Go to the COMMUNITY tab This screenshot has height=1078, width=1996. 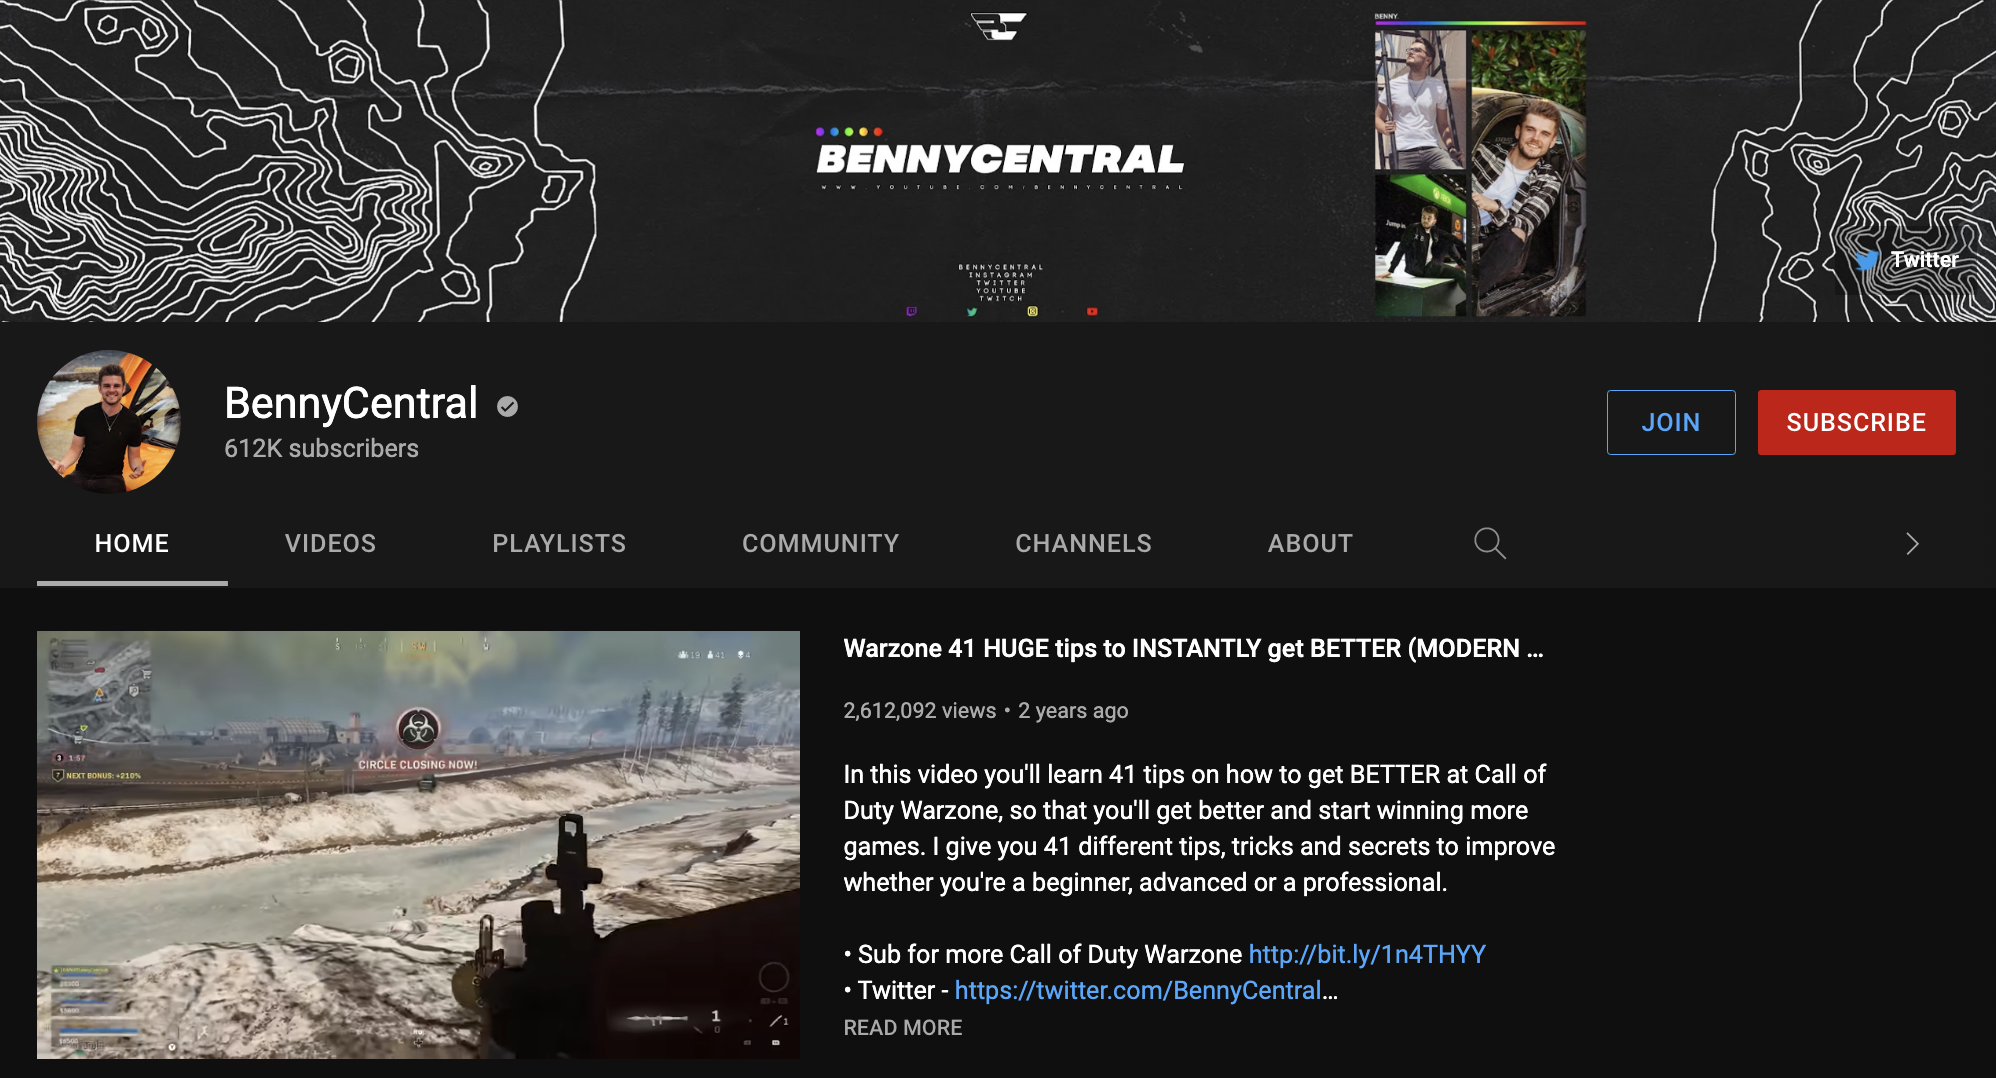[820, 543]
